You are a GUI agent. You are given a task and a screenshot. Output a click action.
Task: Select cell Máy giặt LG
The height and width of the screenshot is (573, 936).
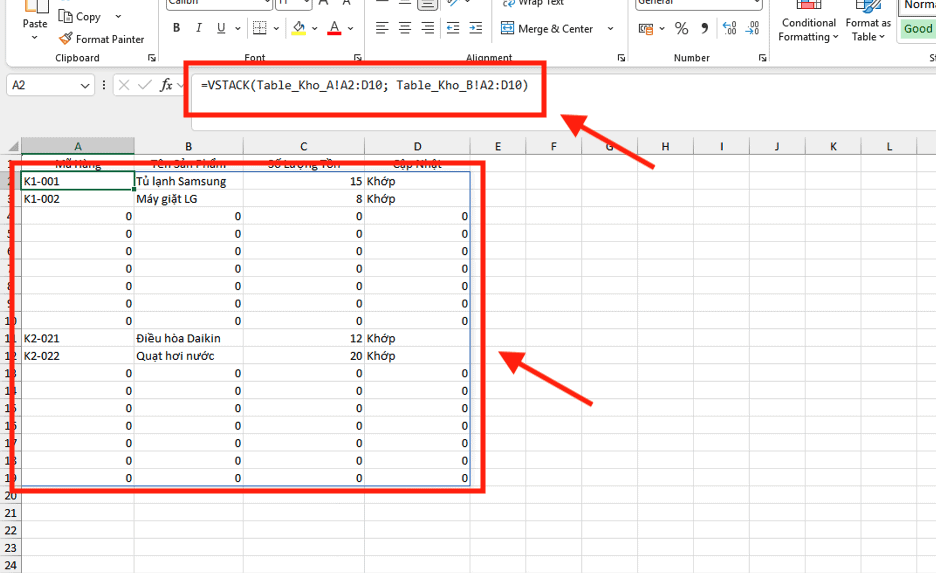(x=189, y=199)
